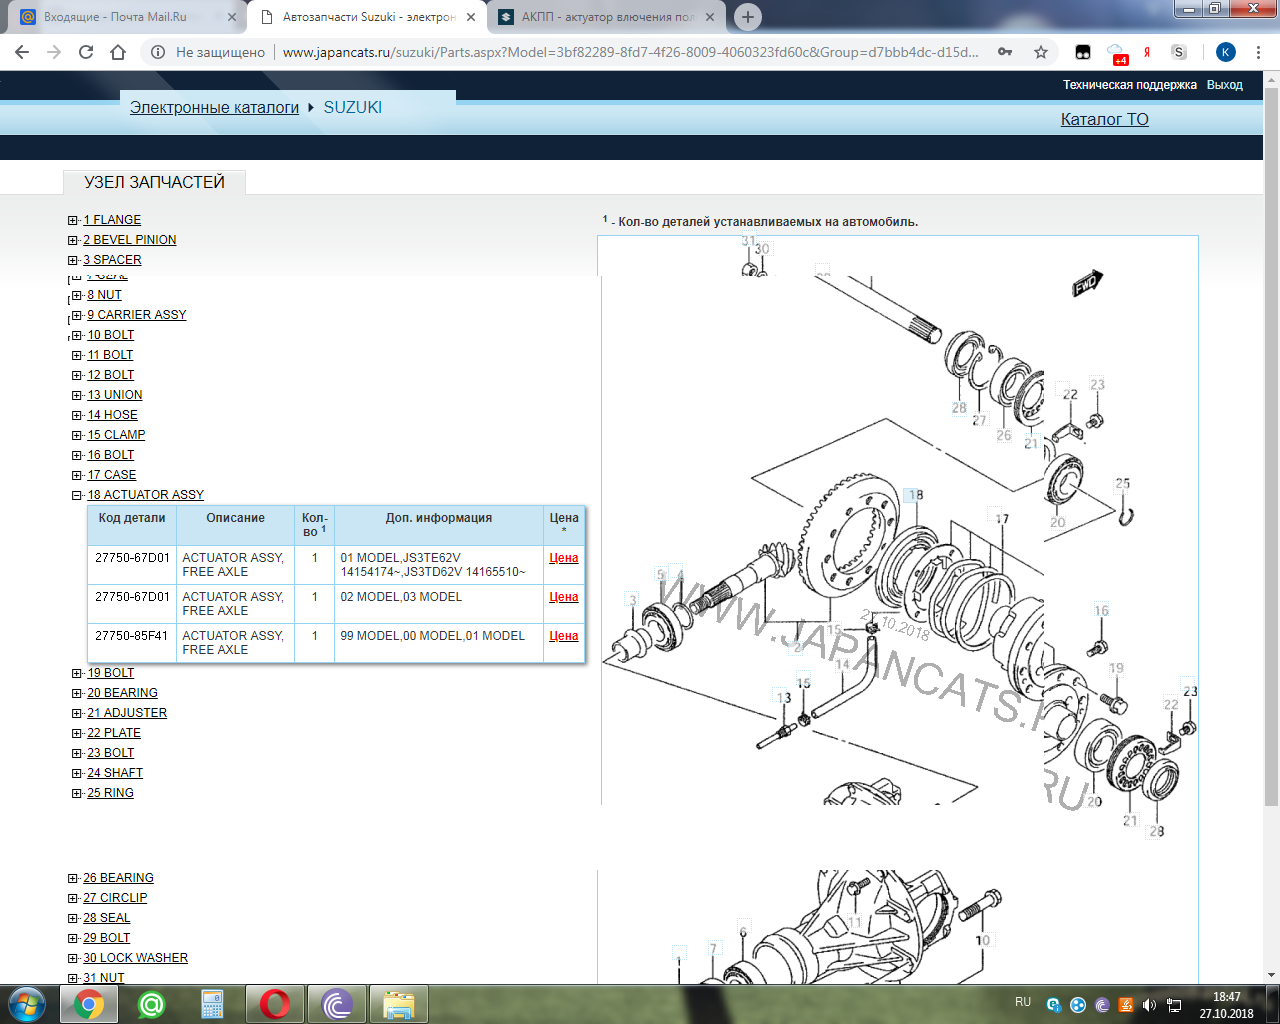
Task: Click Цена link for part 27750-85F41
Action: (563, 636)
